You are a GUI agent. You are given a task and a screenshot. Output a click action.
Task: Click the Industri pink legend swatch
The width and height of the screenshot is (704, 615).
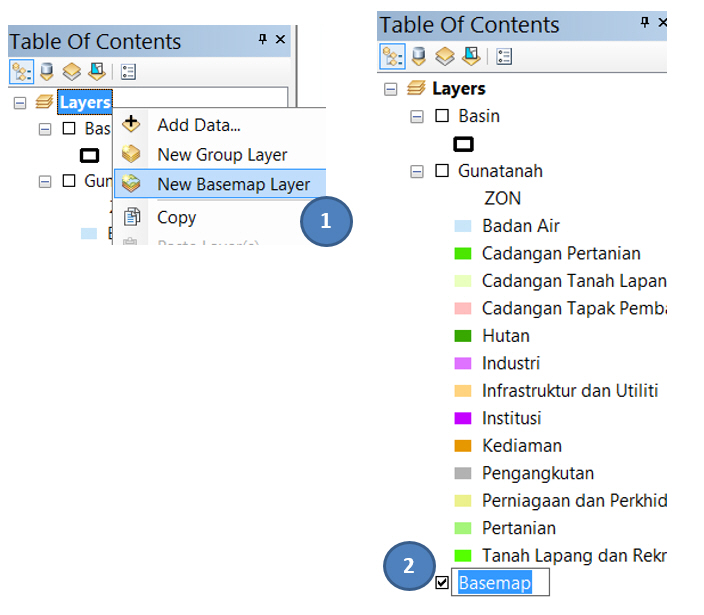coord(462,363)
